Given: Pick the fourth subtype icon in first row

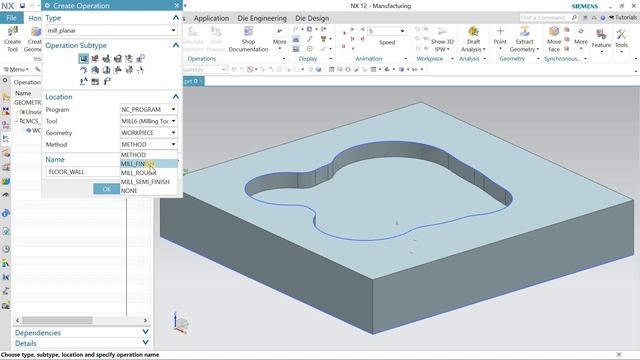Looking at the screenshot, I should point(118,59).
